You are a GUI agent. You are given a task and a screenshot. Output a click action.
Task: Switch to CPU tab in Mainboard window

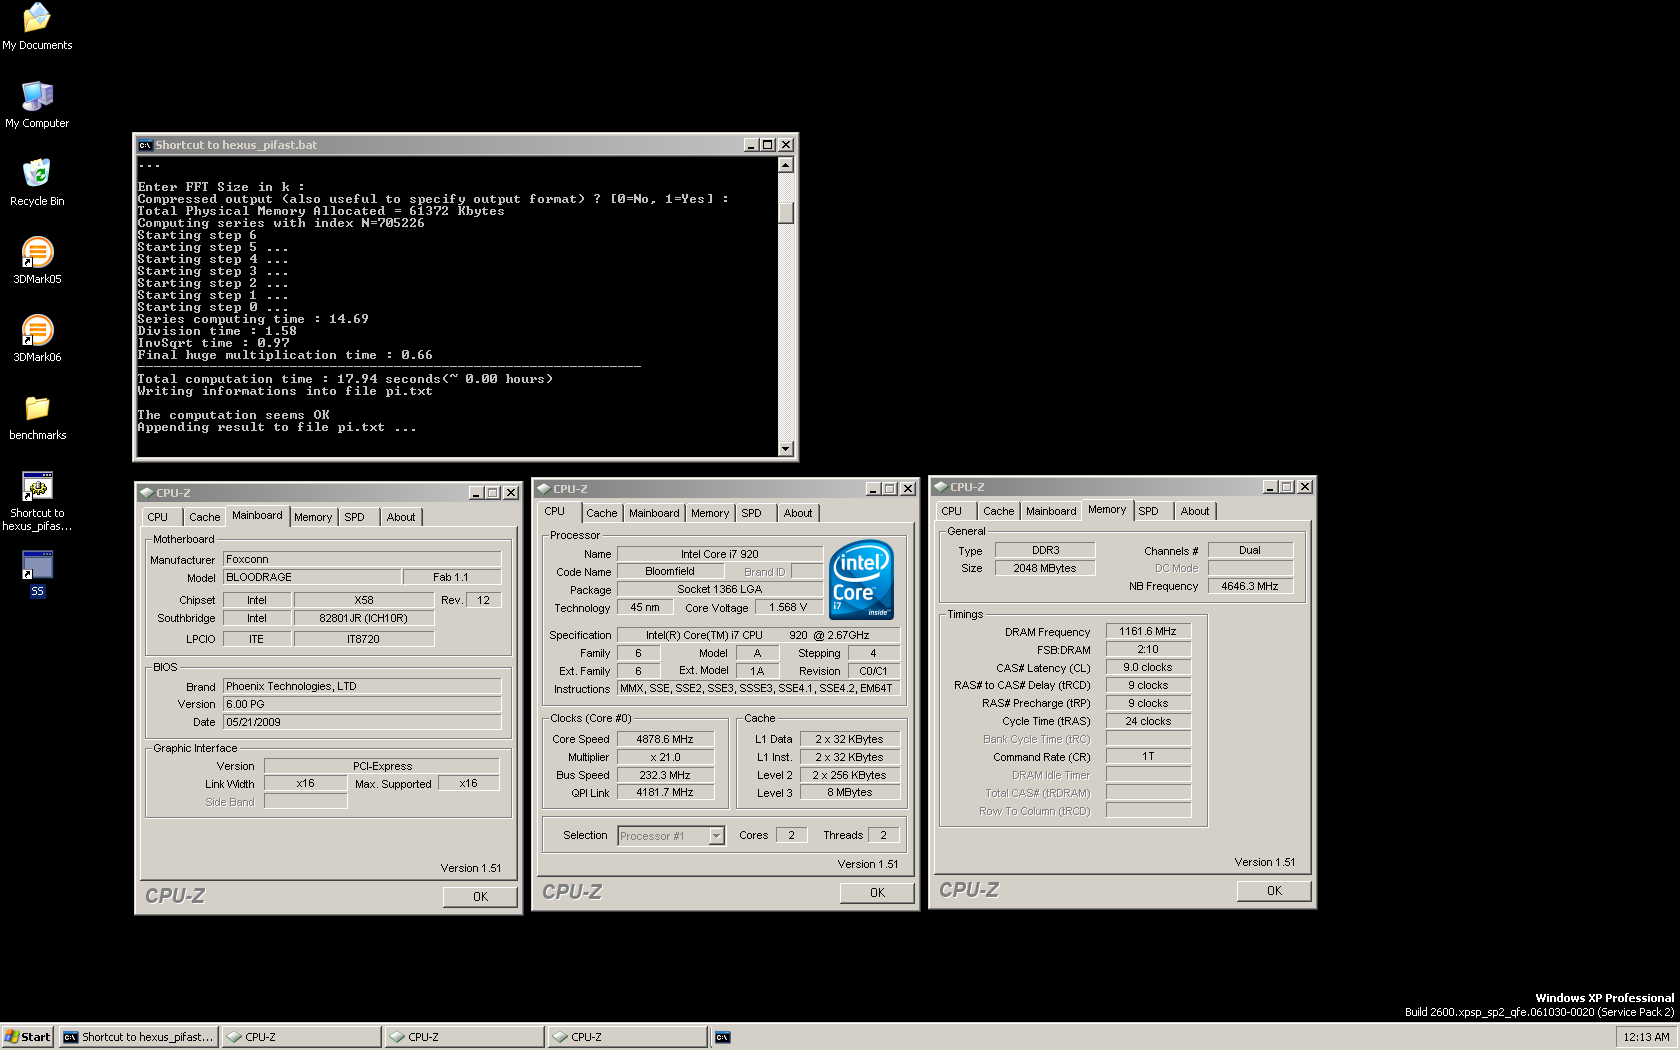click(x=158, y=517)
